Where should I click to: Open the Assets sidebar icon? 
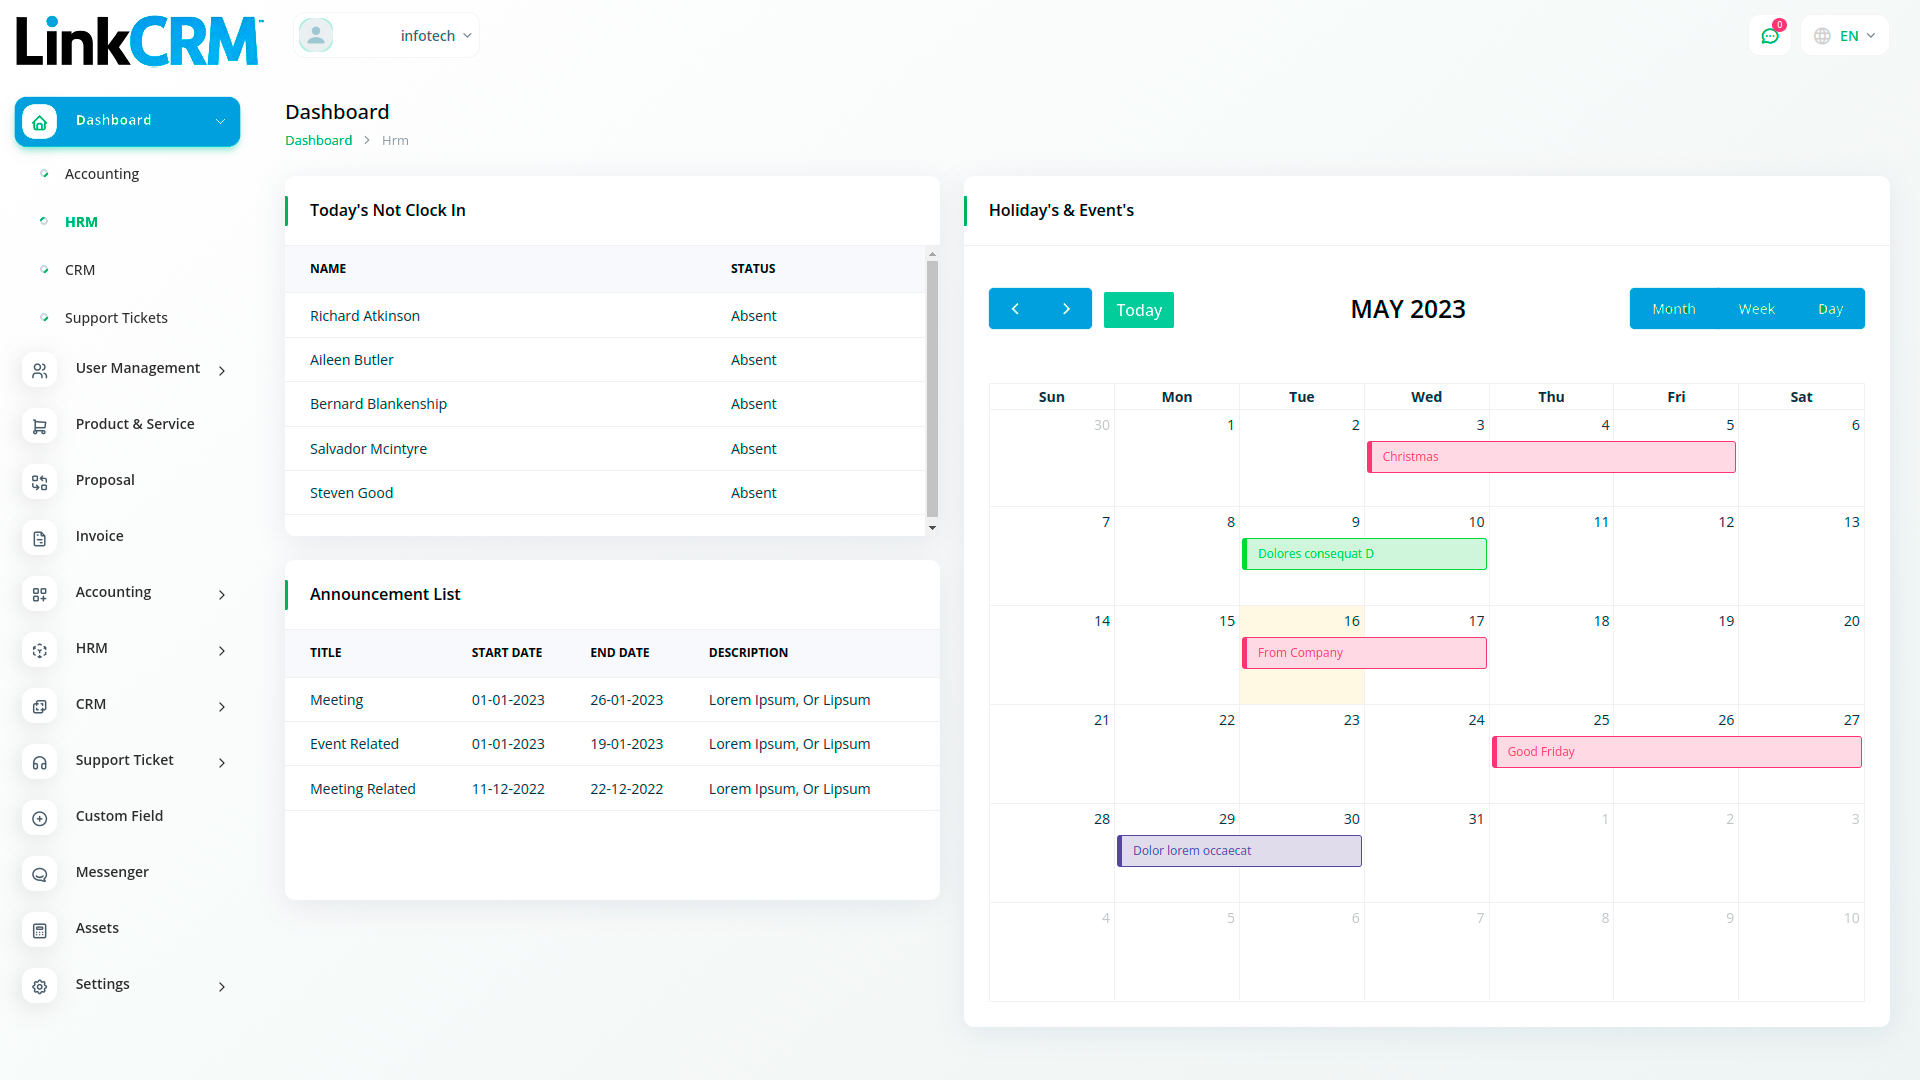(x=40, y=930)
